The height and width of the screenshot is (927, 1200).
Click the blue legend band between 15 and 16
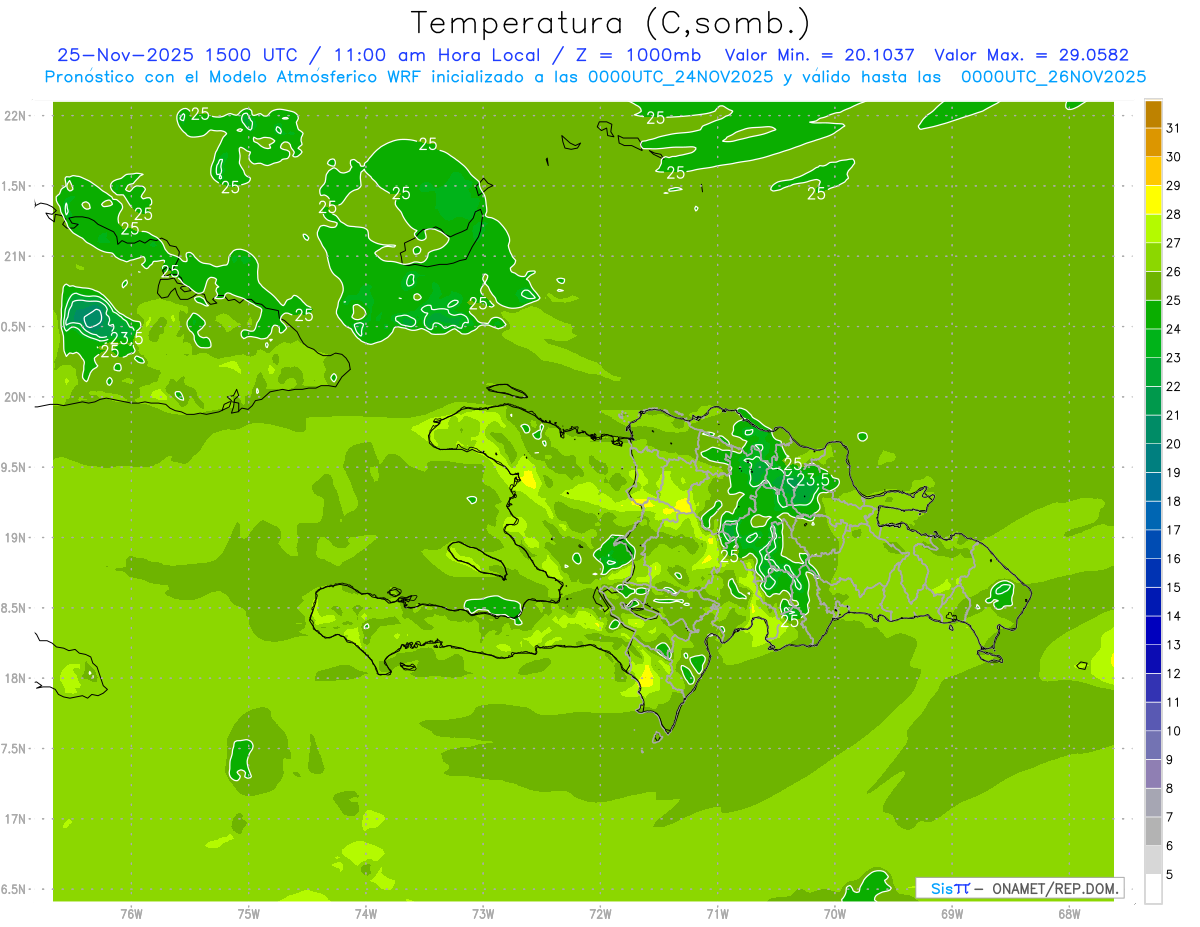tap(1153, 573)
